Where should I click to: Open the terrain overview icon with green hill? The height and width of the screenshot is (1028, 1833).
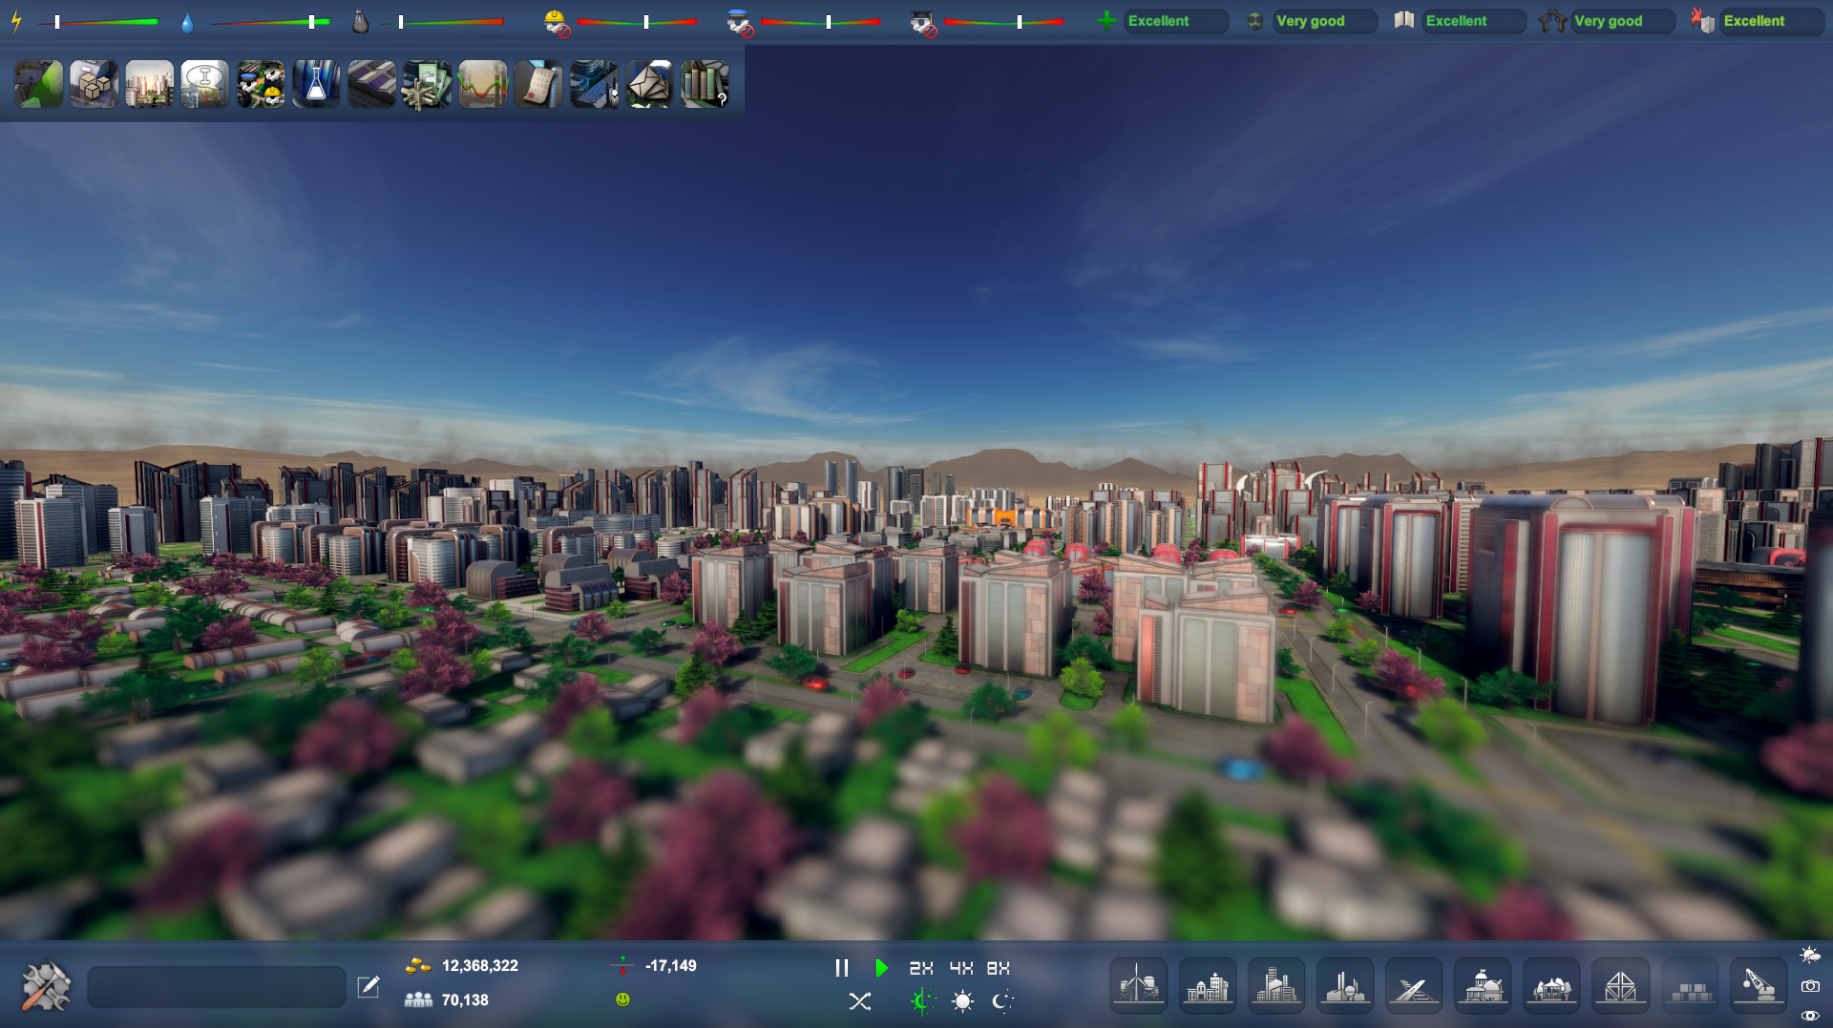pyautogui.click(x=39, y=84)
